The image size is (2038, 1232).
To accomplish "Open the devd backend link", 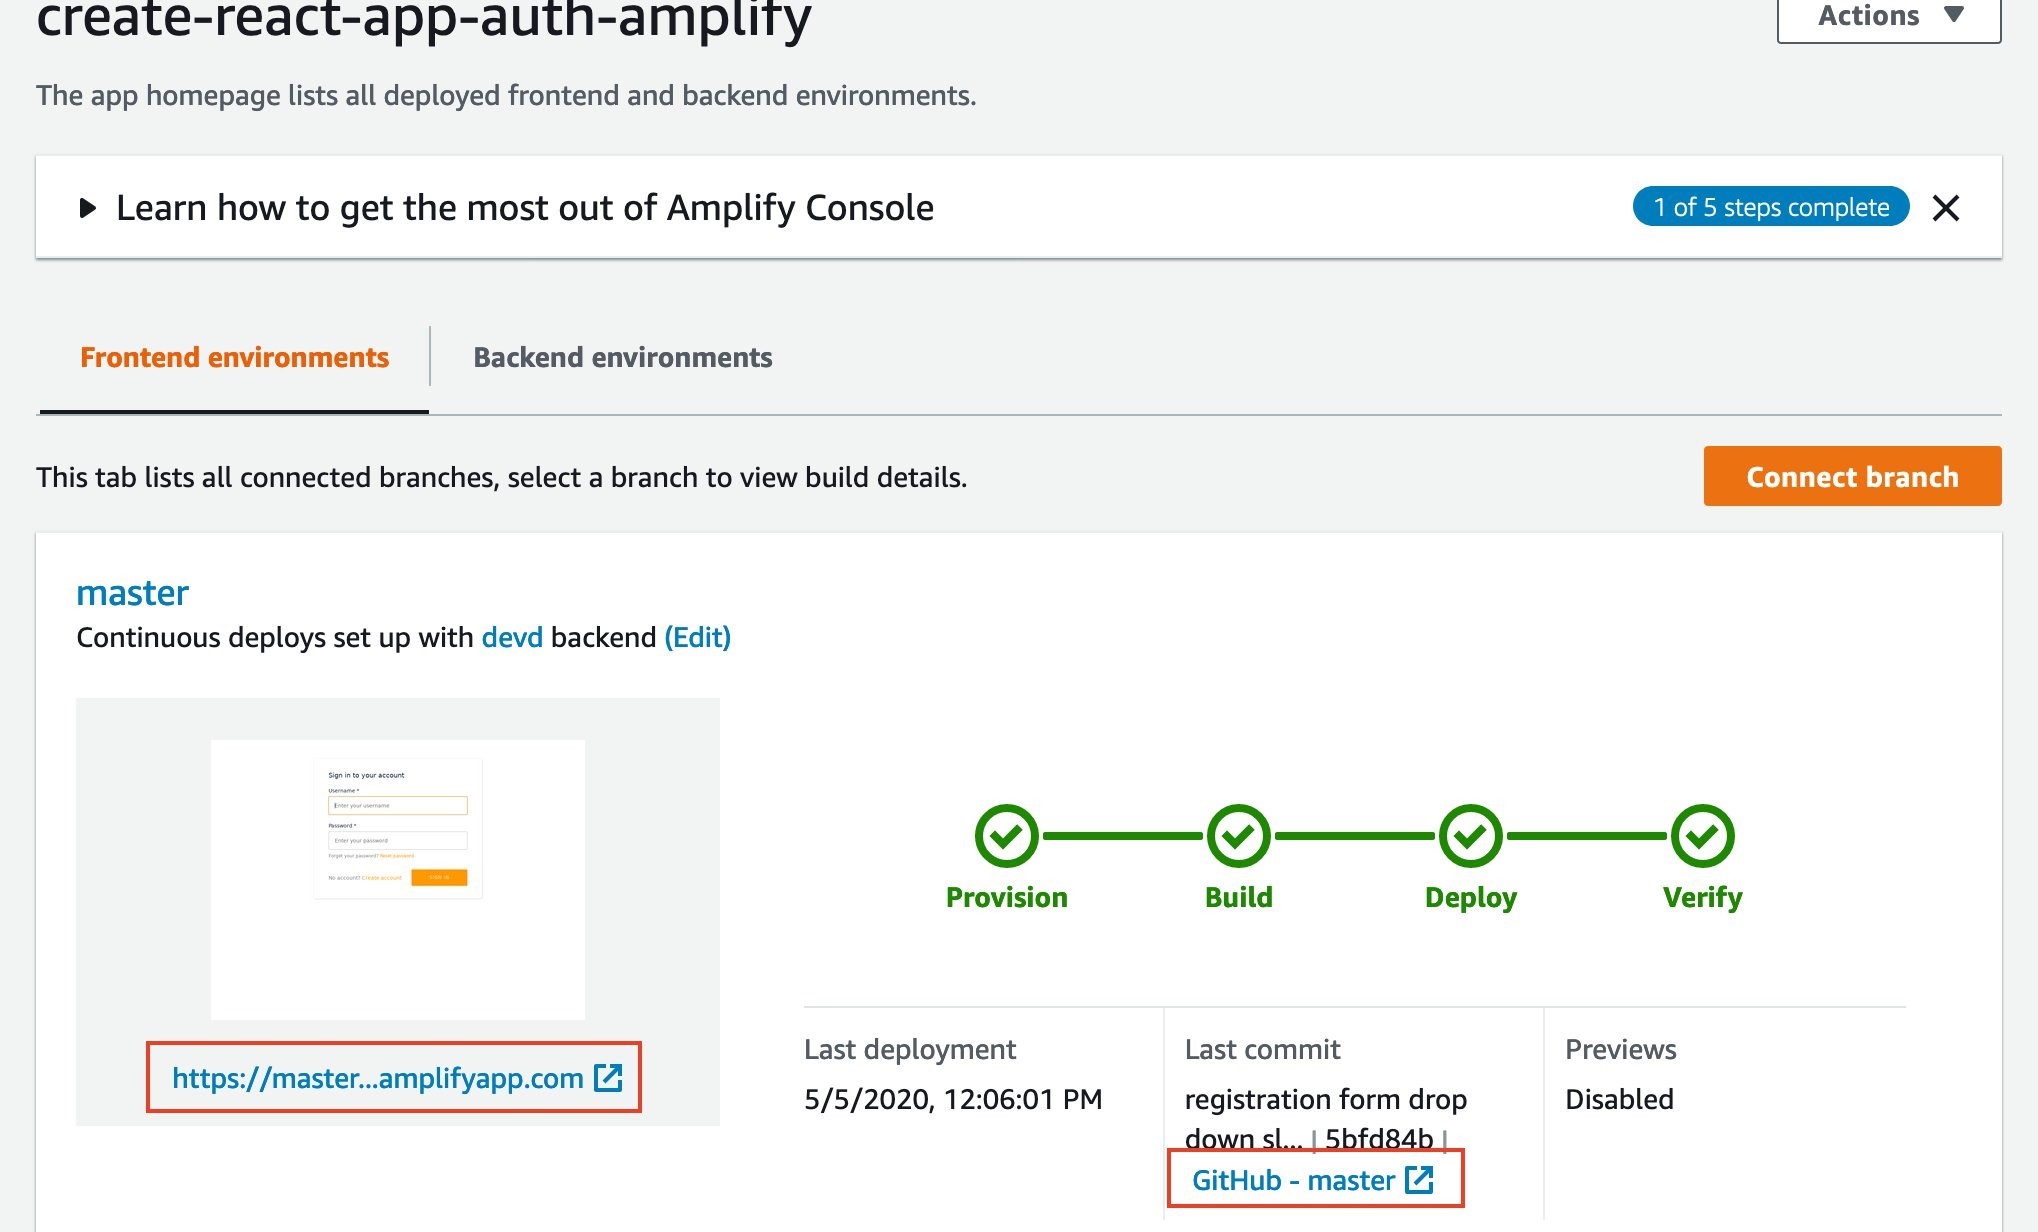I will tap(512, 638).
